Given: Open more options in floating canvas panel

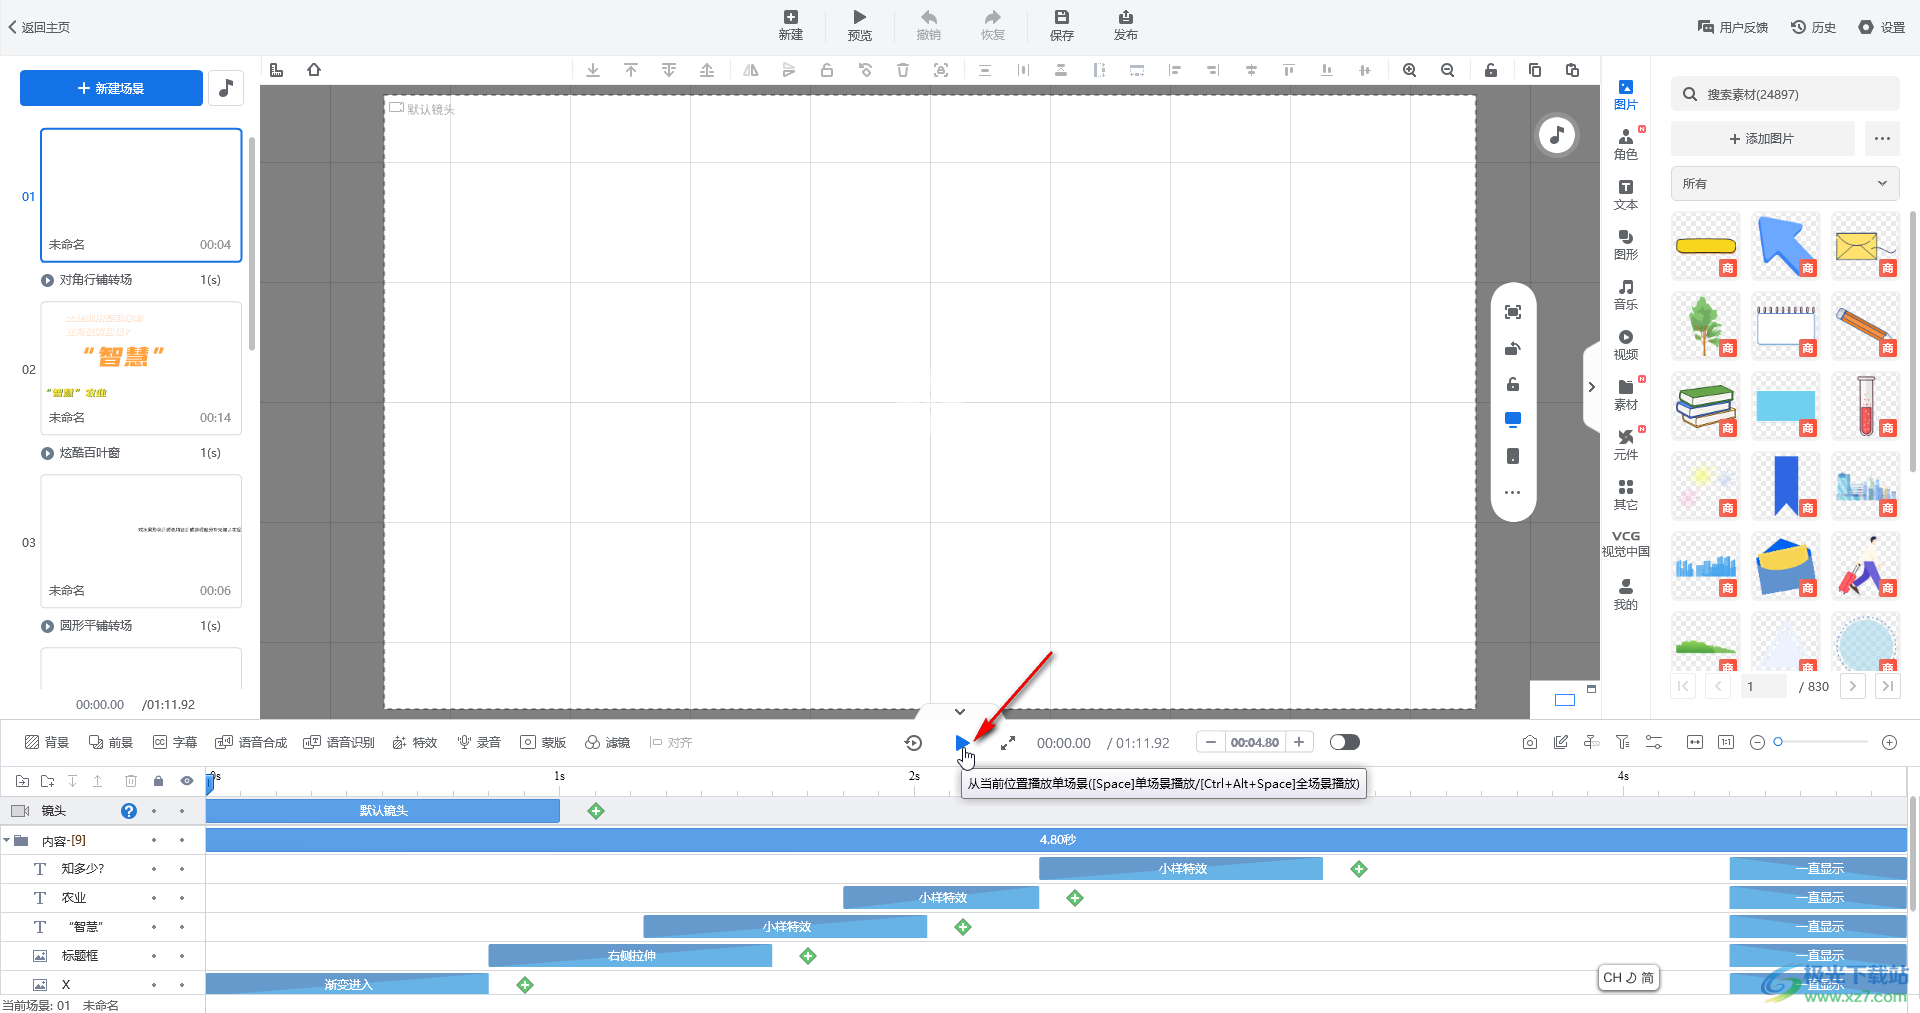Looking at the screenshot, I should [x=1513, y=492].
